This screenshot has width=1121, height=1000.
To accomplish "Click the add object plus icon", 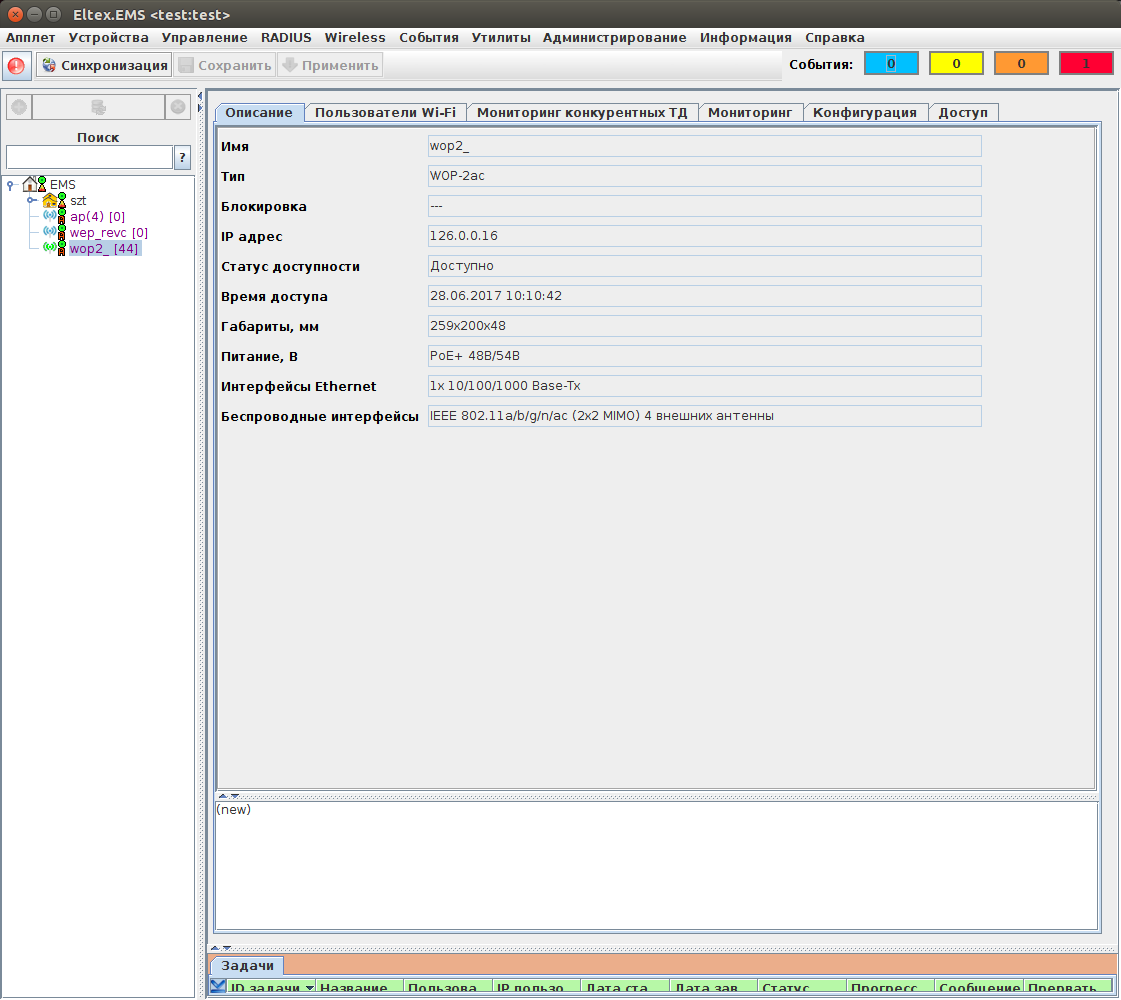I will point(19,107).
